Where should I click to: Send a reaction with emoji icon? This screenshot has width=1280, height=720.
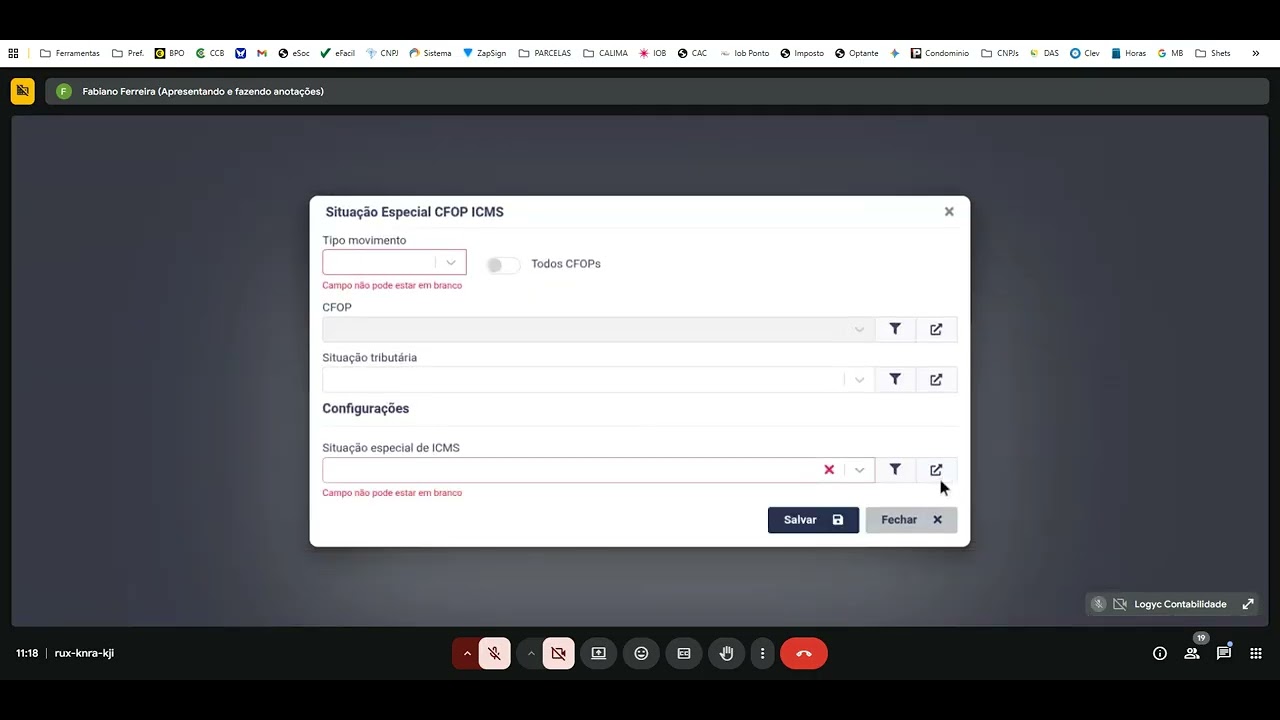coord(641,653)
